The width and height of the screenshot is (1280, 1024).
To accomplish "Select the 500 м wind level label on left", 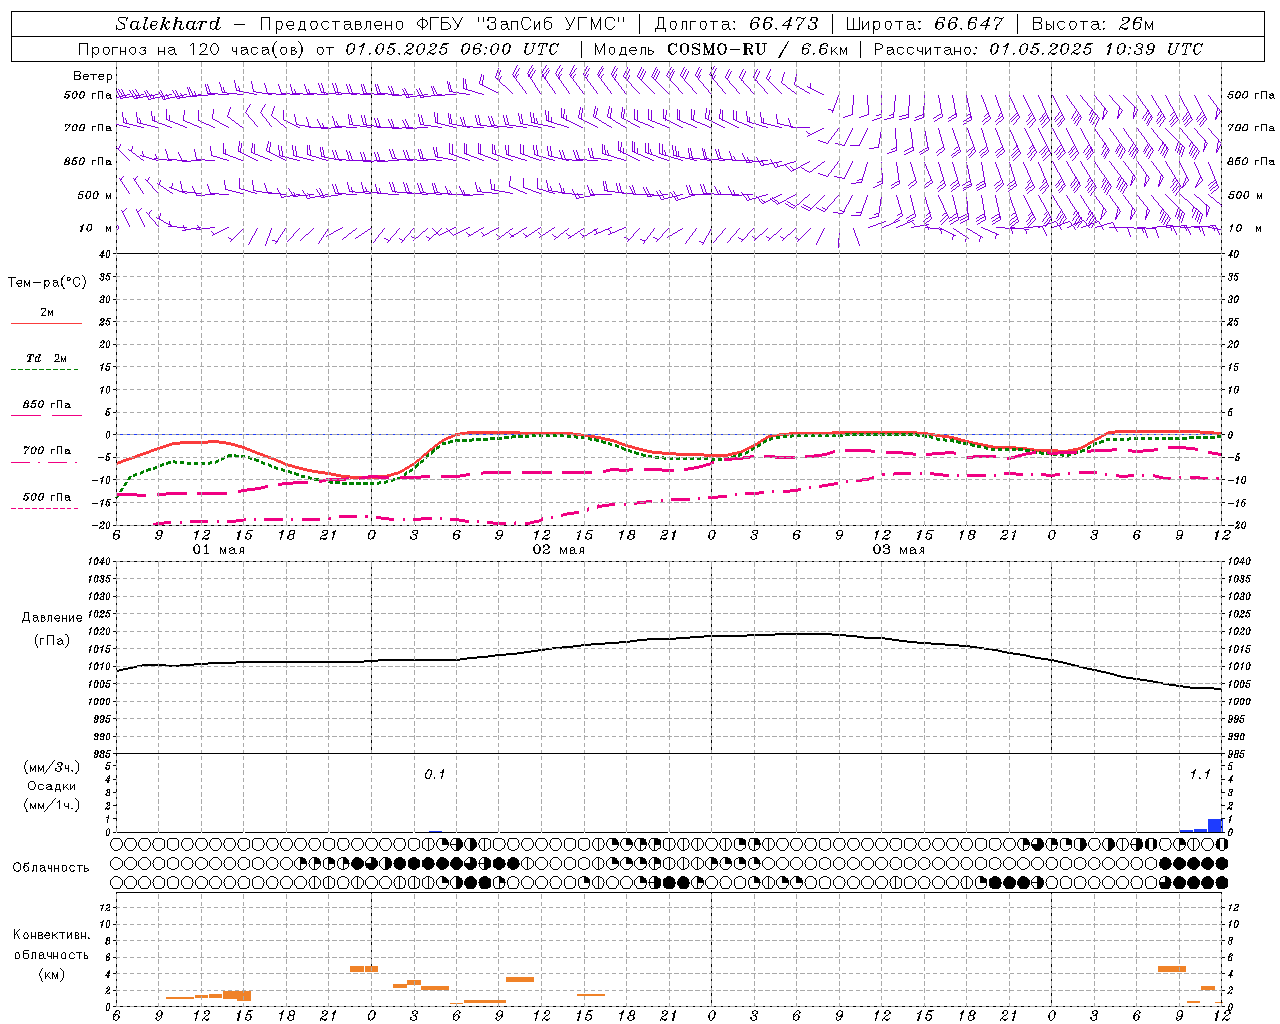I will point(95,195).
